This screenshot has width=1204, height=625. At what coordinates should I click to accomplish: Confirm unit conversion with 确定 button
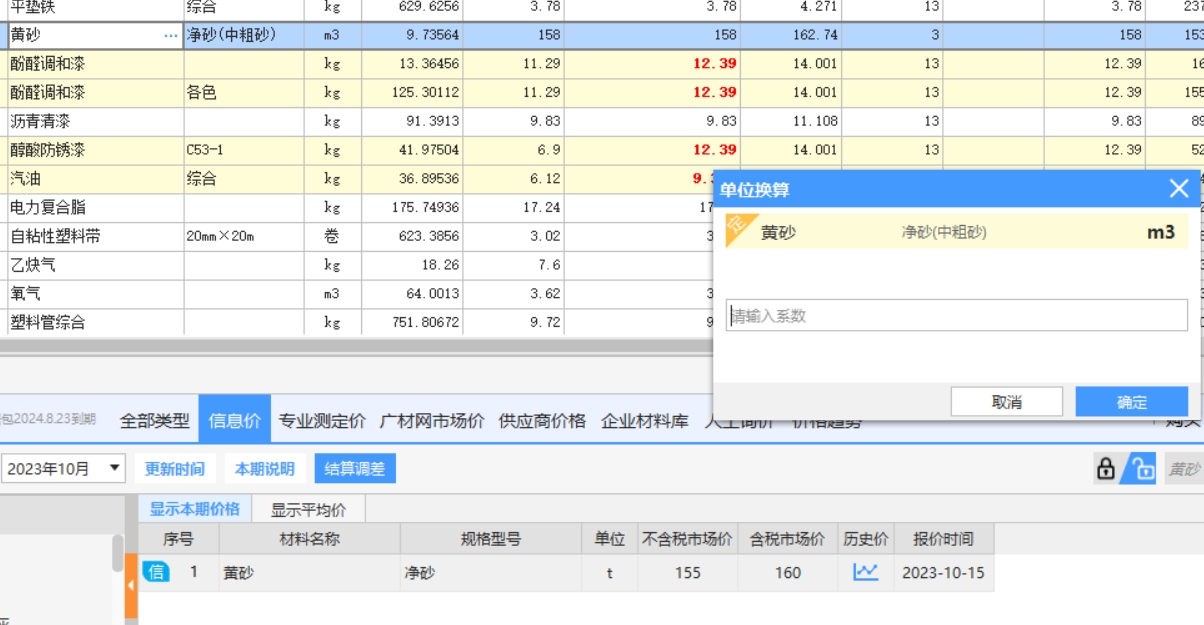(1132, 402)
